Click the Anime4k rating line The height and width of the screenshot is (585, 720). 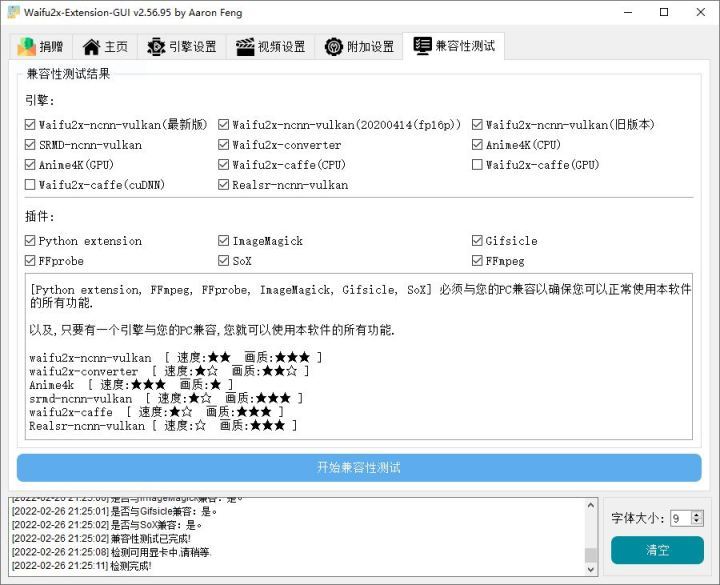131,384
